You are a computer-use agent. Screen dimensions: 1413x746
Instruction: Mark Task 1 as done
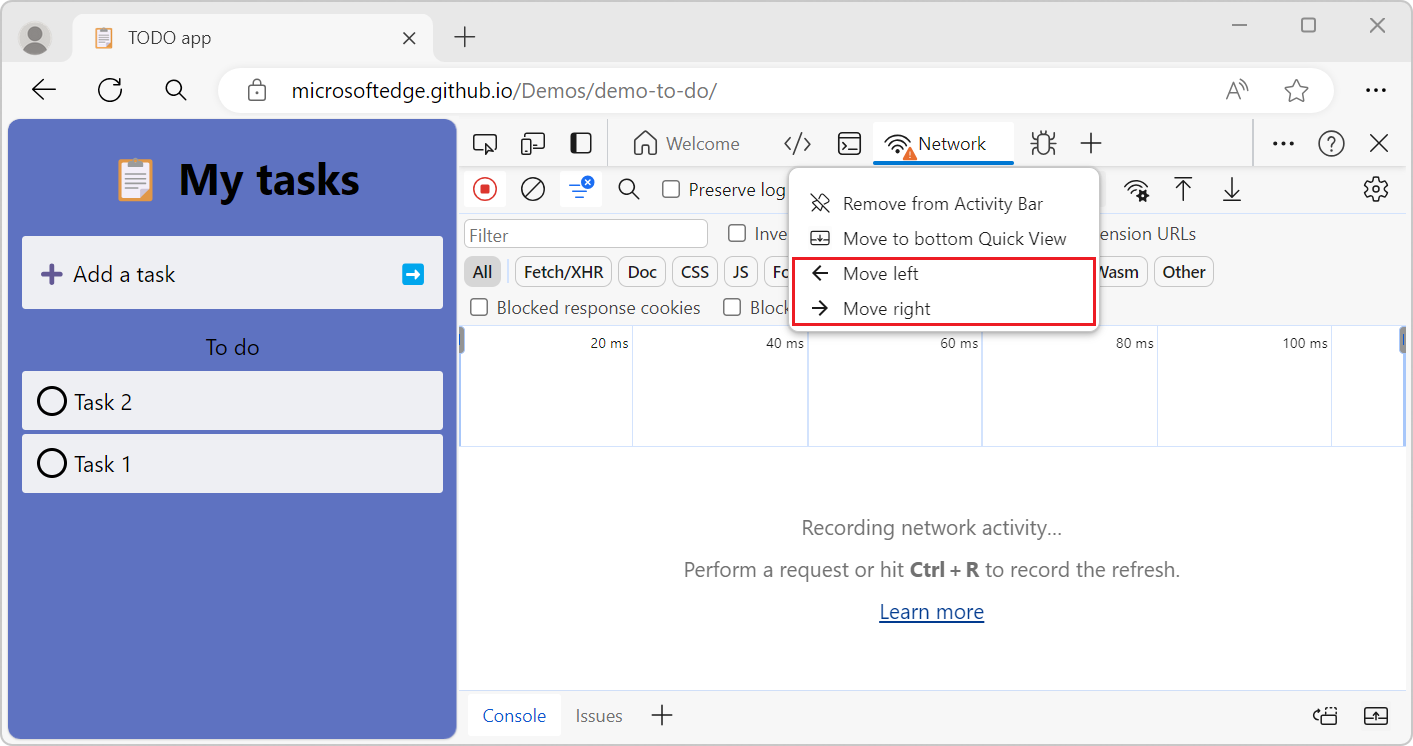pyautogui.click(x=52, y=463)
